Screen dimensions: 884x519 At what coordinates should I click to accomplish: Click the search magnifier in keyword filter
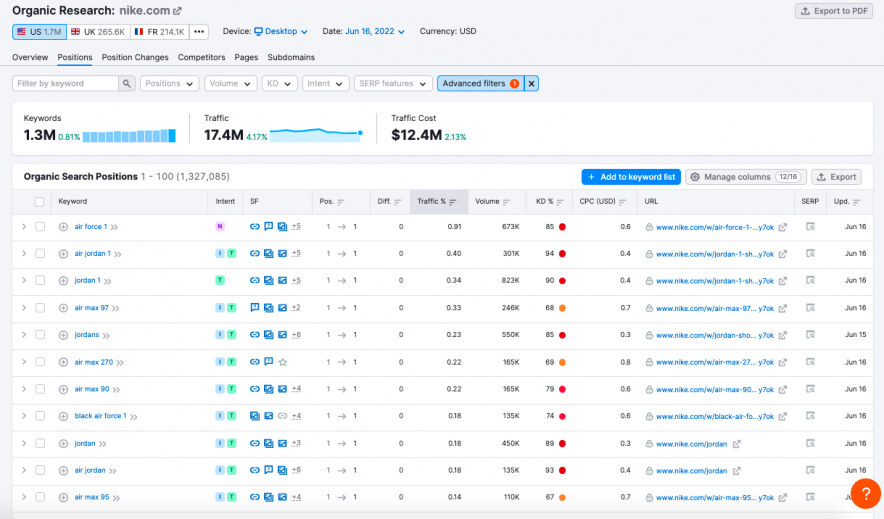pos(127,84)
